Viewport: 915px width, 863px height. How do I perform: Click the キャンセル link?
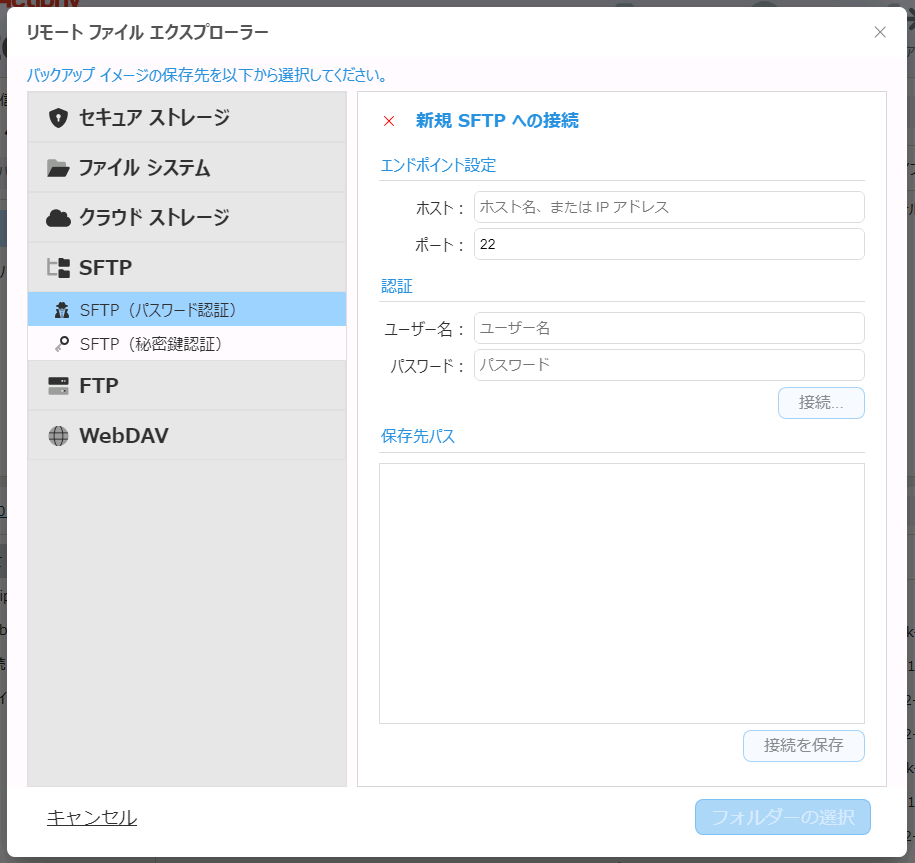pos(92,817)
